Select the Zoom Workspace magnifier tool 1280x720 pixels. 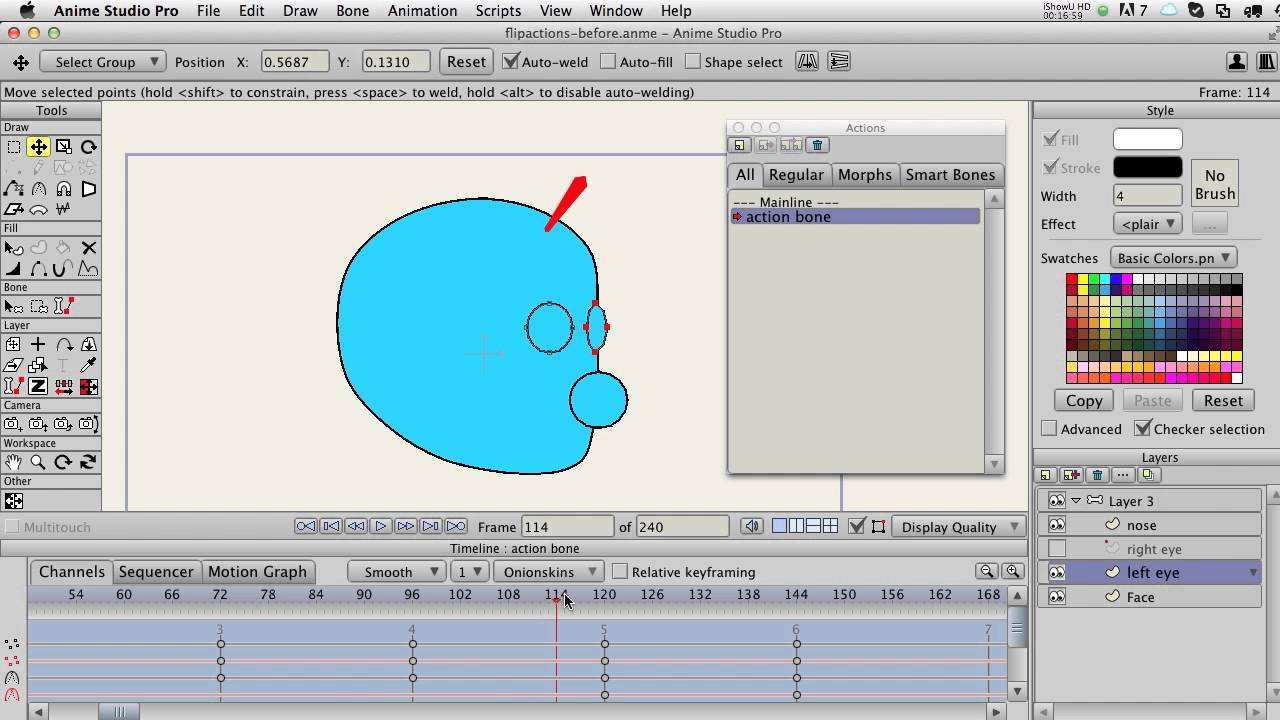(x=38, y=463)
